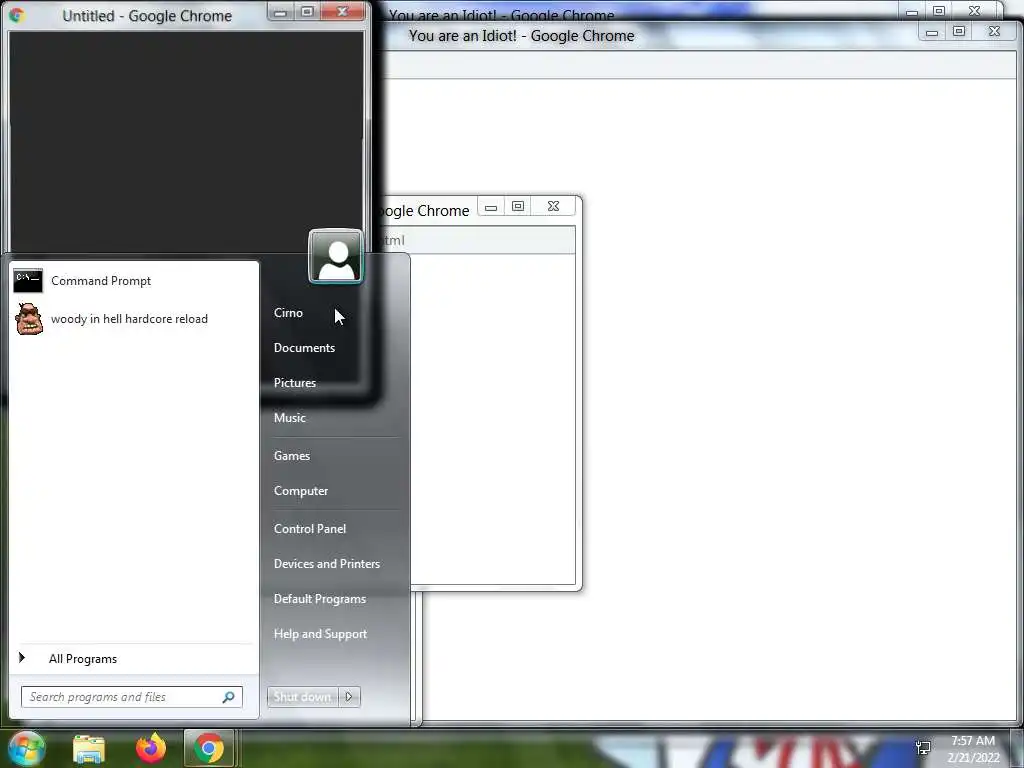Click the network icon in the system tray
The width and height of the screenshot is (1024, 768).
pyautogui.click(x=923, y=748)
